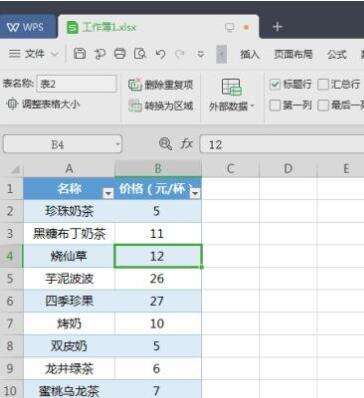Select column B header
This screenshot has height=398, width=364.
[158, 169]
